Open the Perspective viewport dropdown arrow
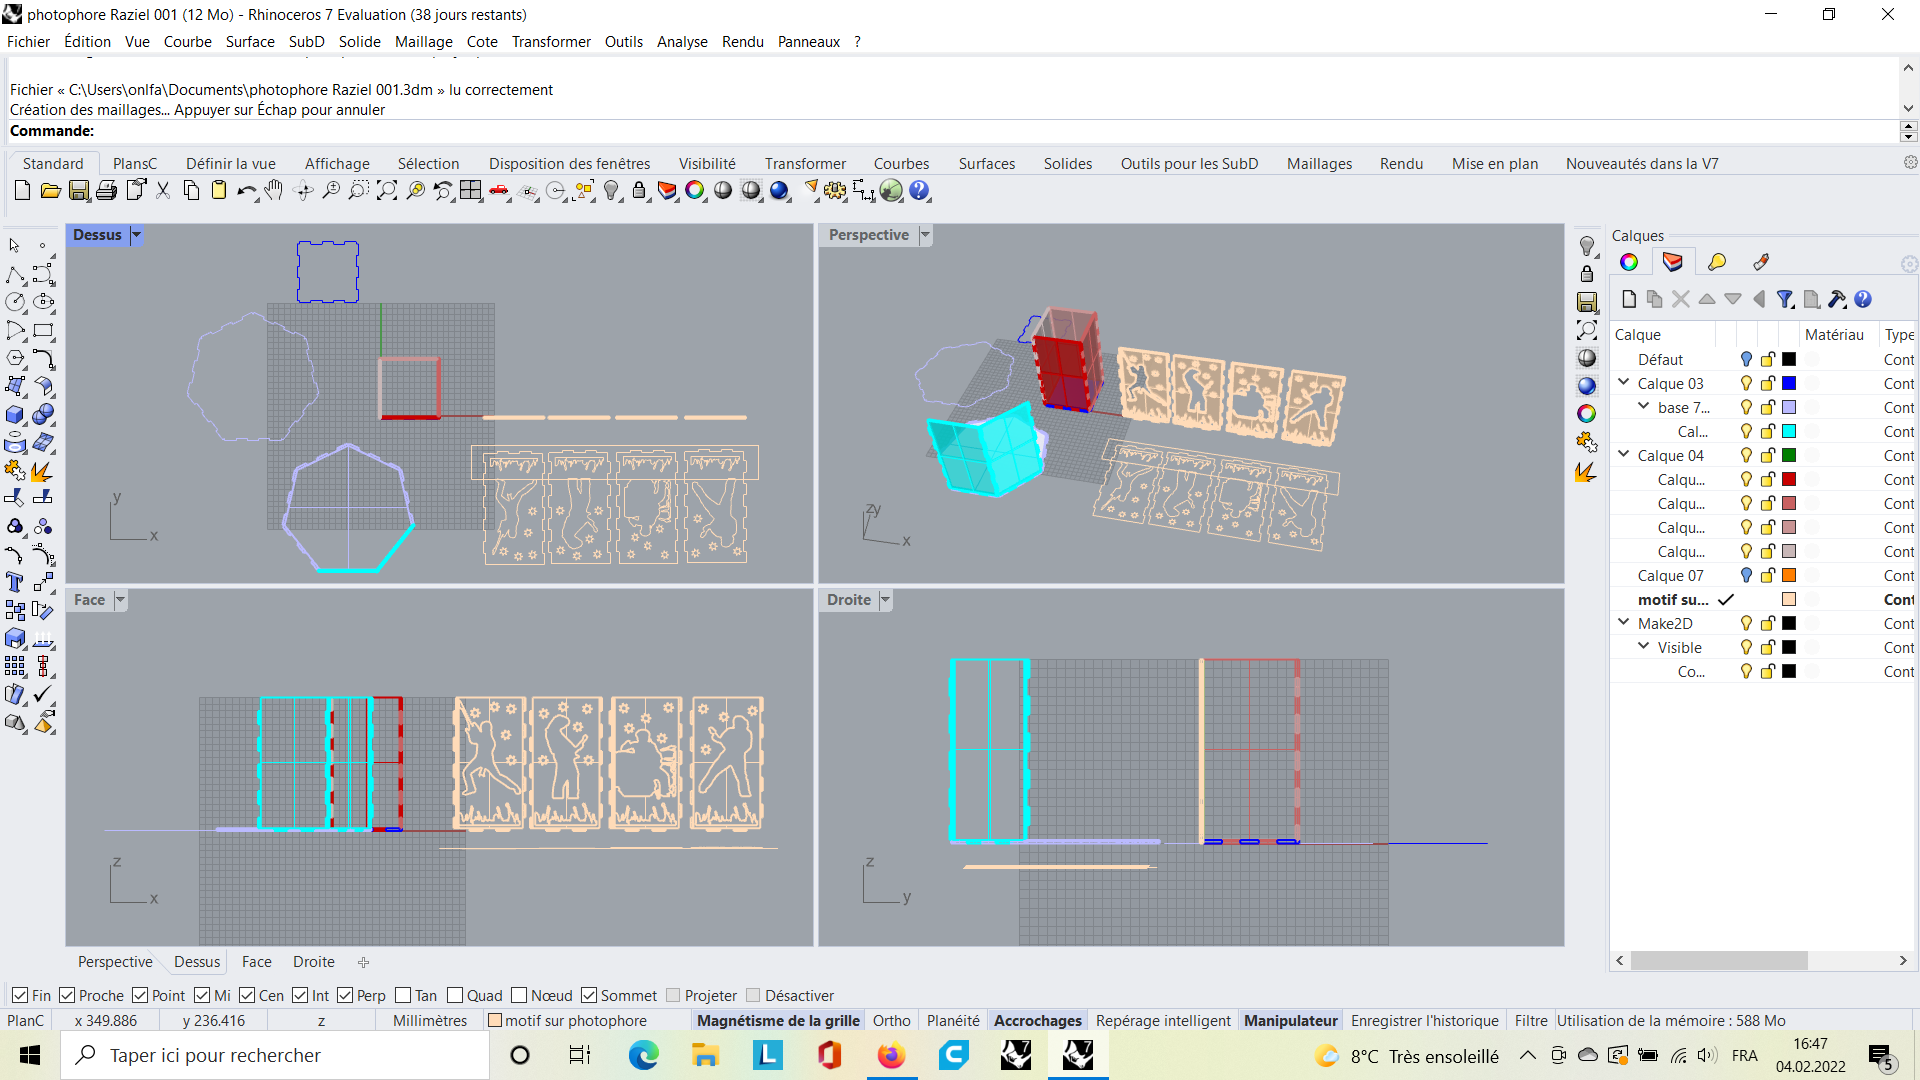Viewport: 1920px width, 1080px height. click(925, 235)
